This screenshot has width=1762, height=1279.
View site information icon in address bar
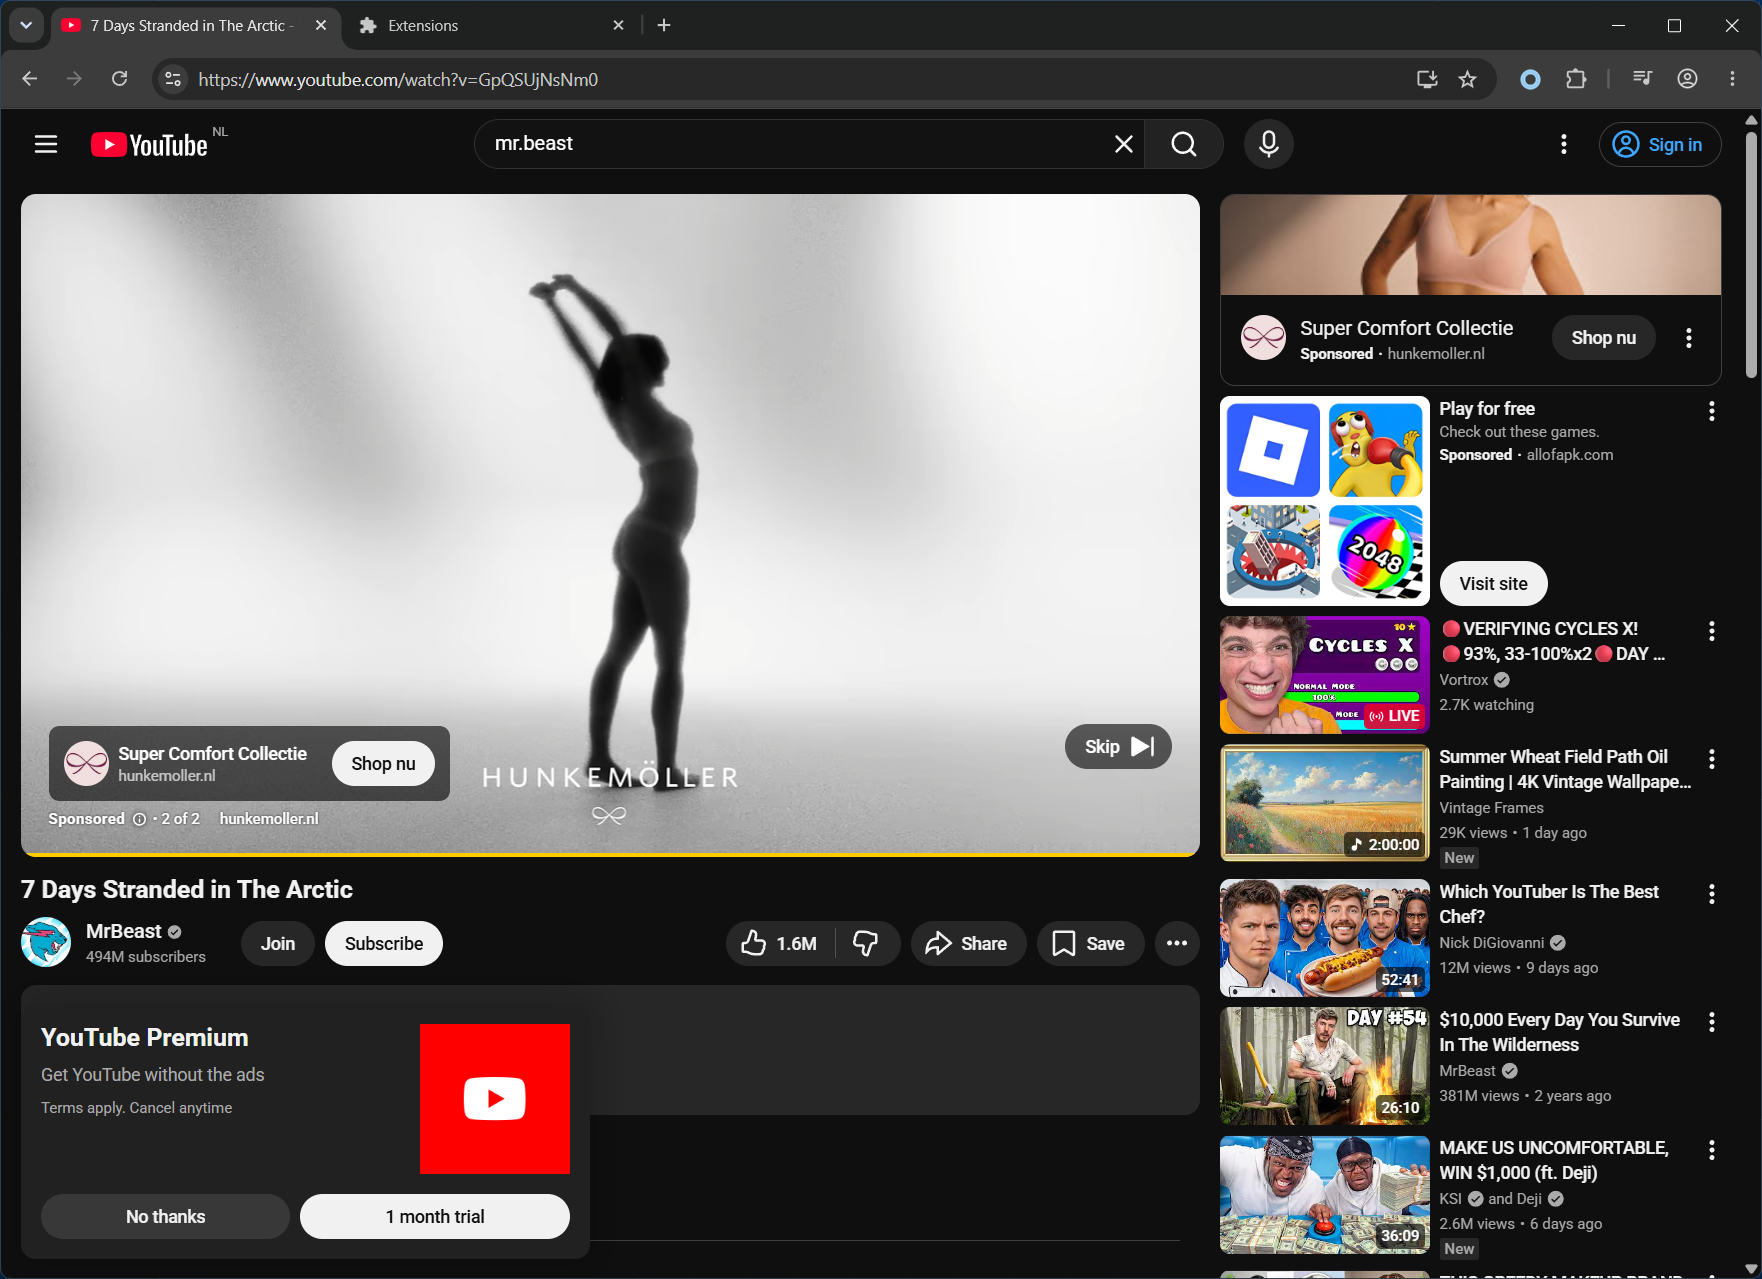173,79
